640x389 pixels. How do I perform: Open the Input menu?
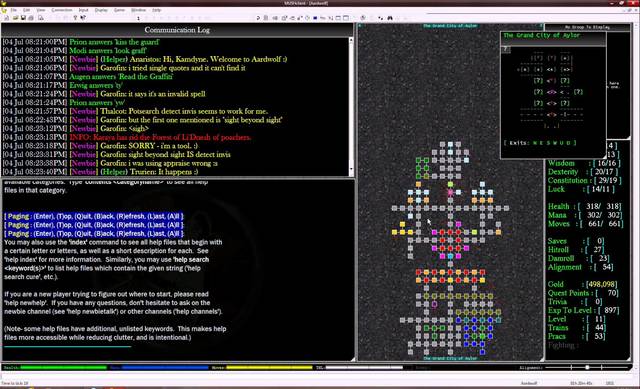click(x=83, y=10)
